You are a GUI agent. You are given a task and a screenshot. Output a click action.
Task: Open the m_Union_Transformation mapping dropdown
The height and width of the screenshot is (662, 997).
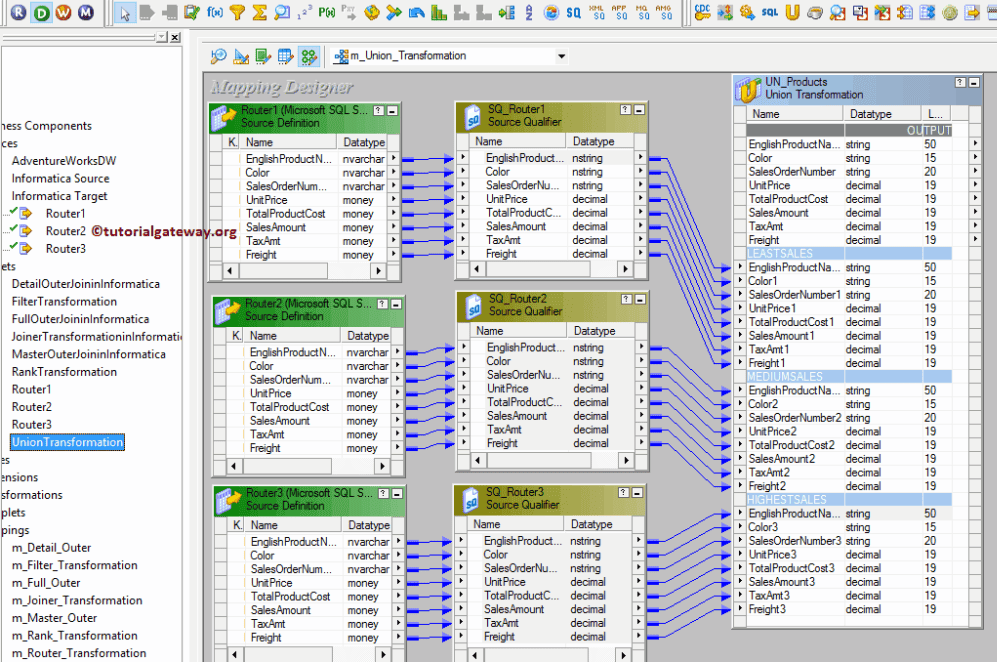point(561,56)
